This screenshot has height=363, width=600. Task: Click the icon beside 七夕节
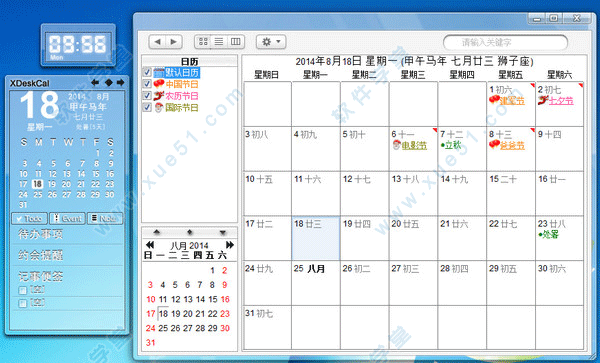click(543, 100)
